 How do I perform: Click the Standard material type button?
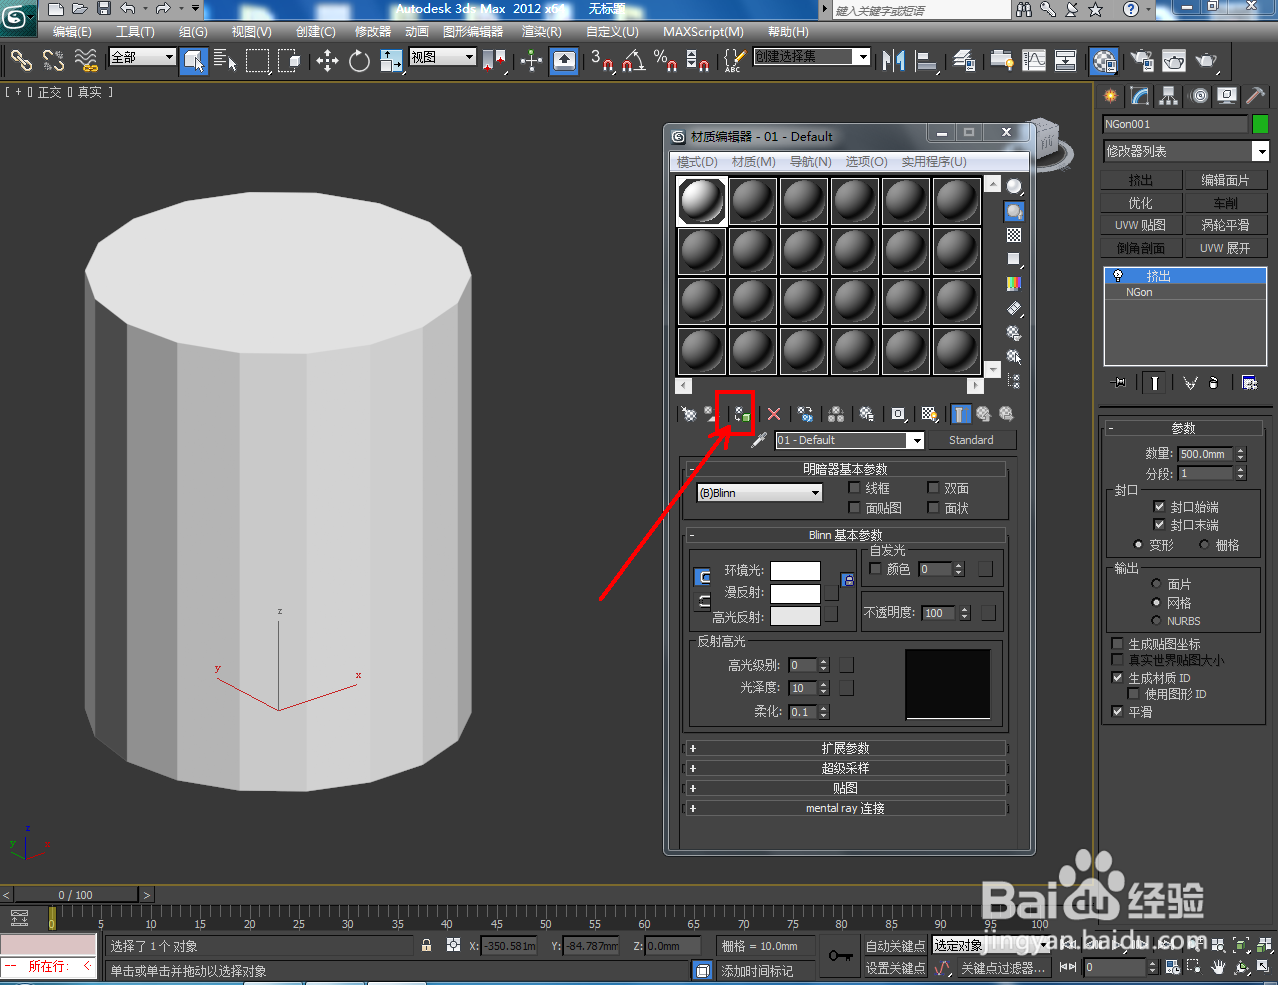coord(971,440)
